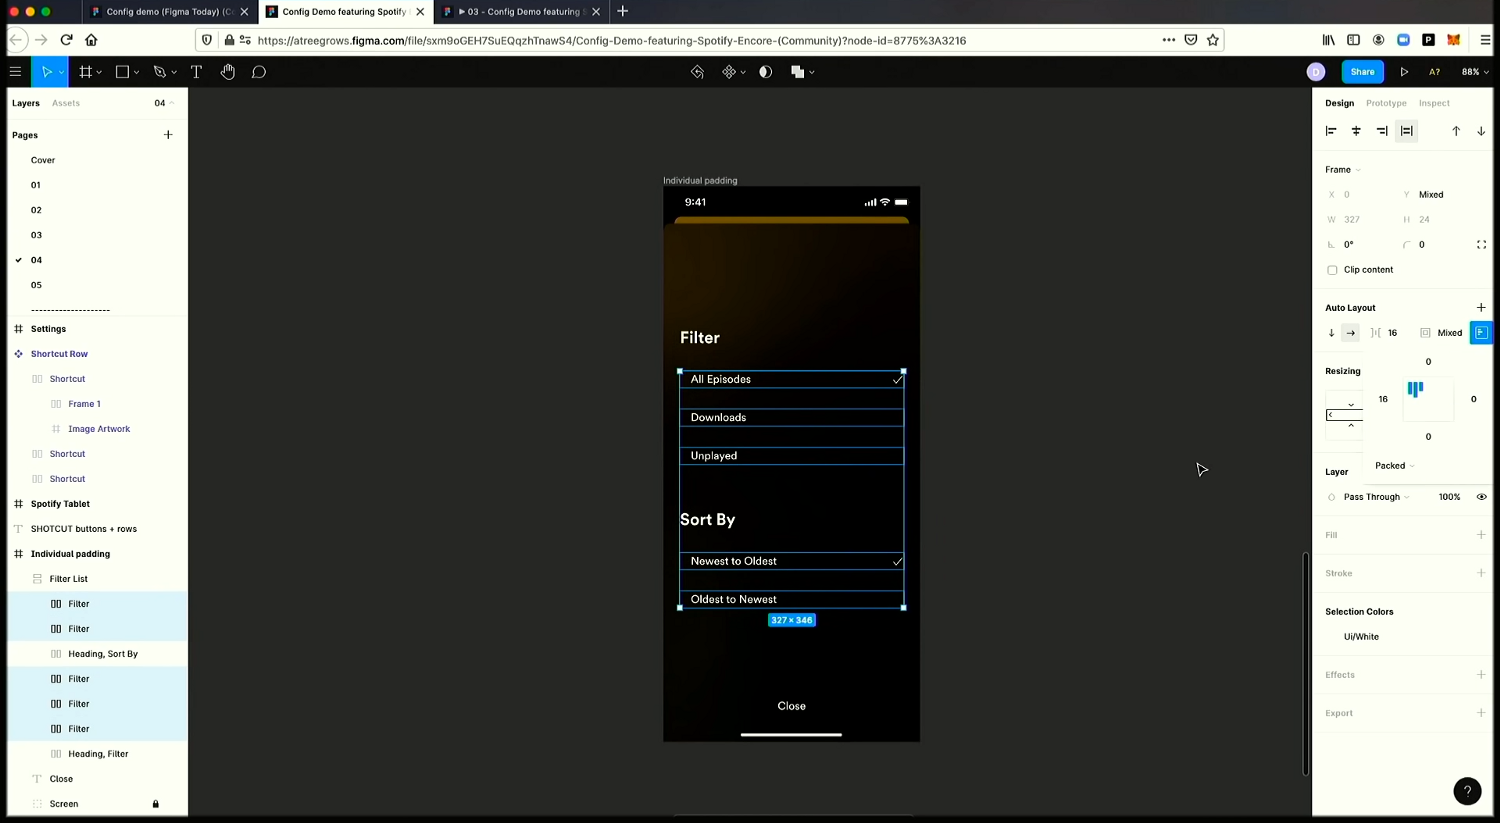
Task: Click the Create component toolbar icon
Action: 729,72
